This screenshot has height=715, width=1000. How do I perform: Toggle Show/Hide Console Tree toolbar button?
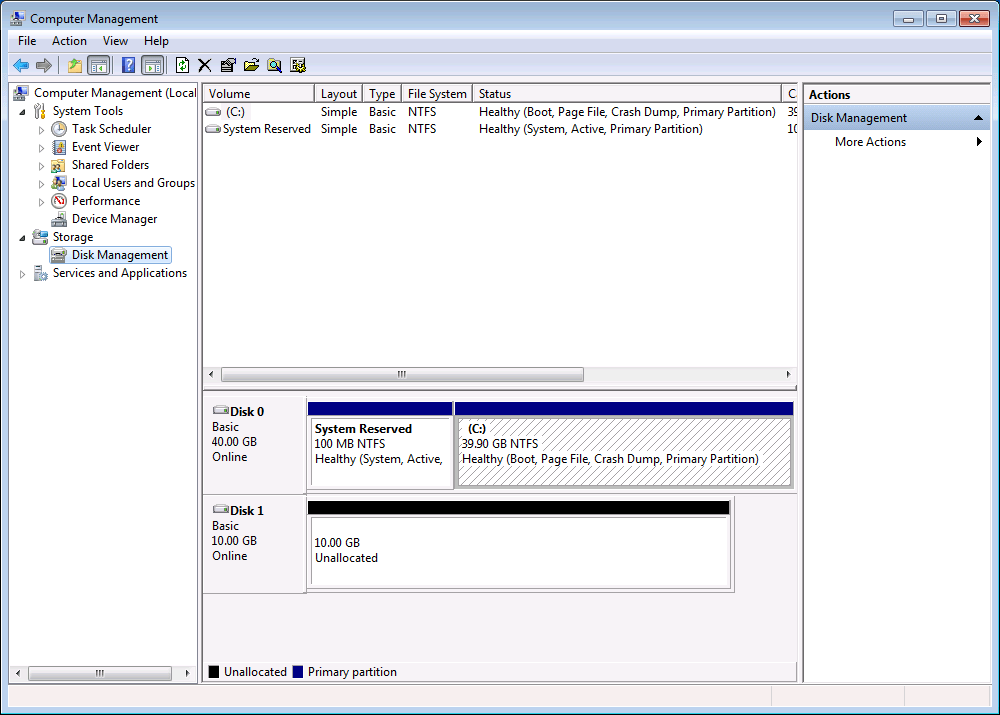tap(98, 65)
